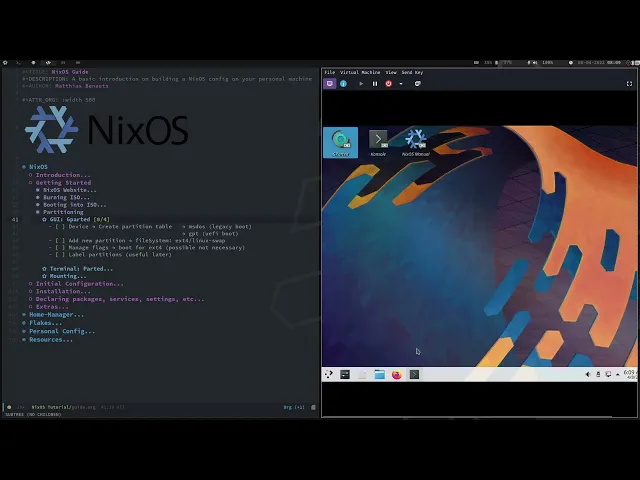The height and width of the screenshot is (480, 640).
Task: Expand hidden tray icons arrow in VM taskbar
Action: [x=618, y=374]
